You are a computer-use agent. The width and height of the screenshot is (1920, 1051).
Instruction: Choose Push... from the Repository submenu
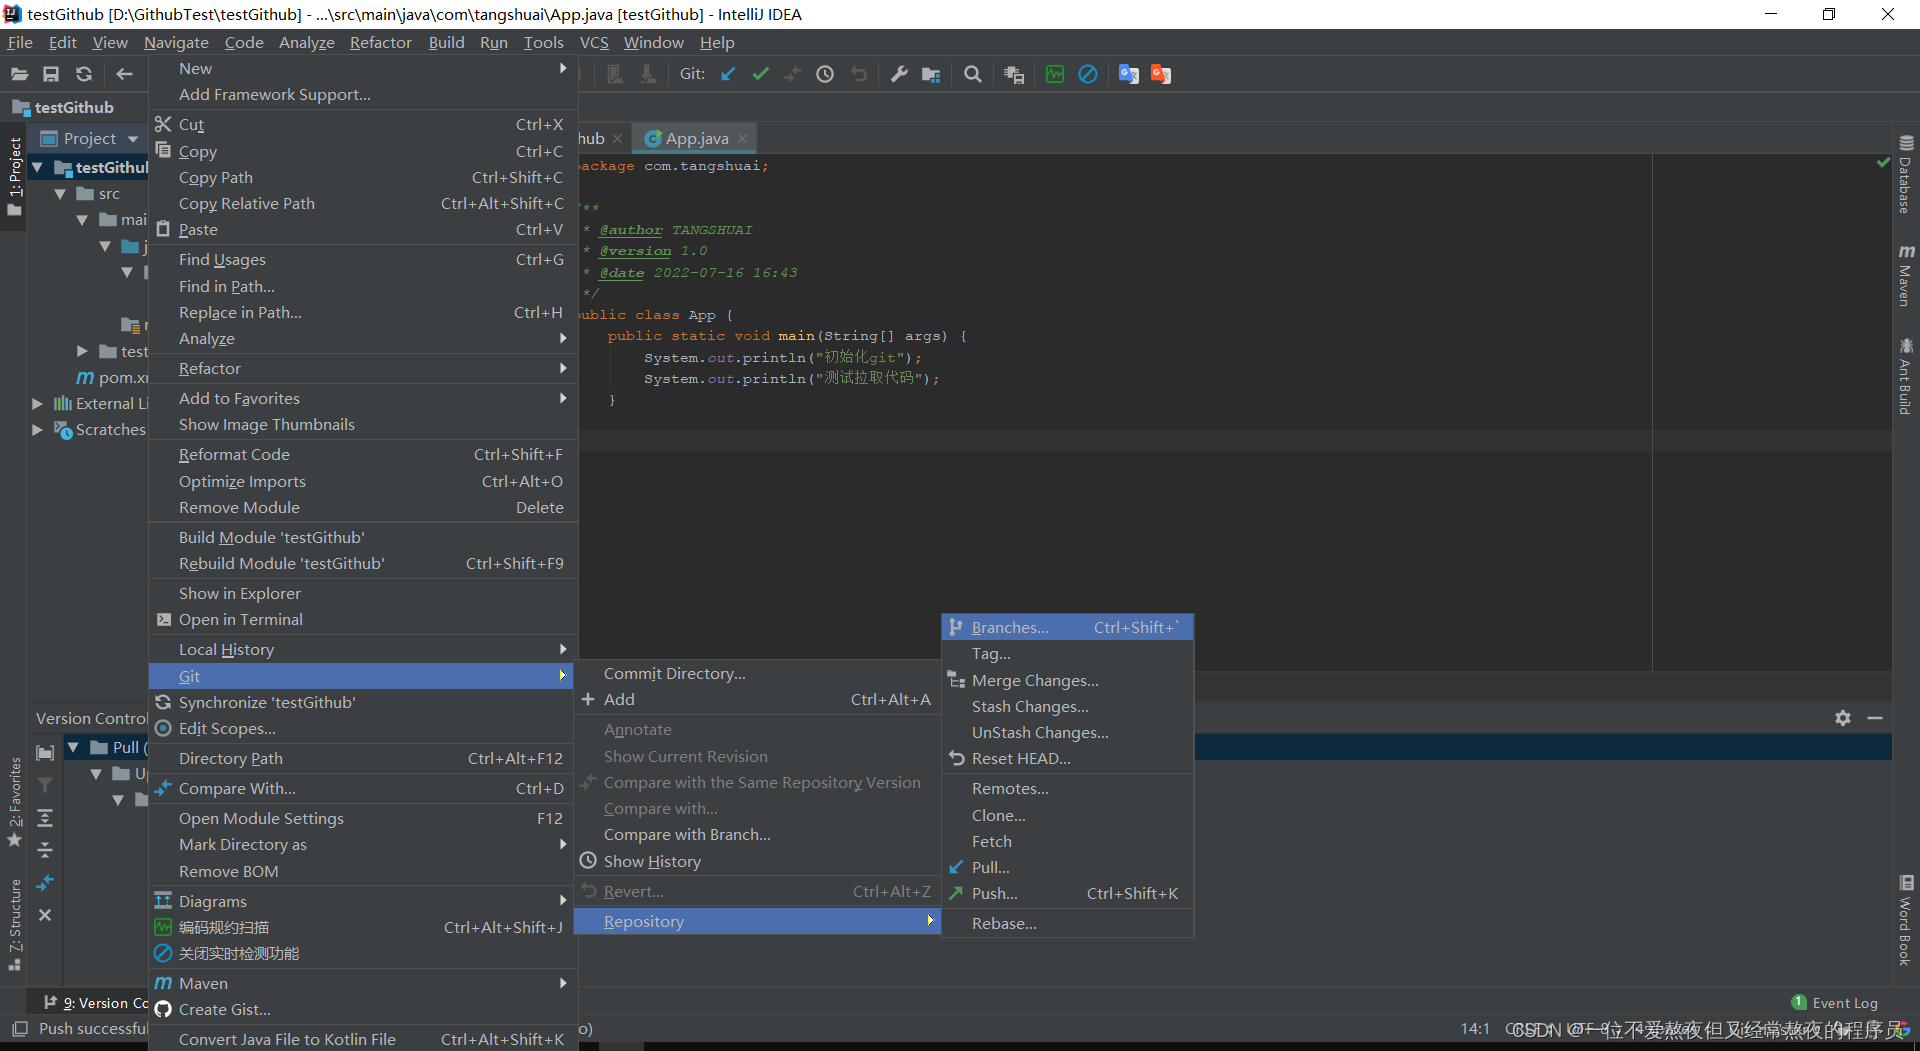[1067, 893]
